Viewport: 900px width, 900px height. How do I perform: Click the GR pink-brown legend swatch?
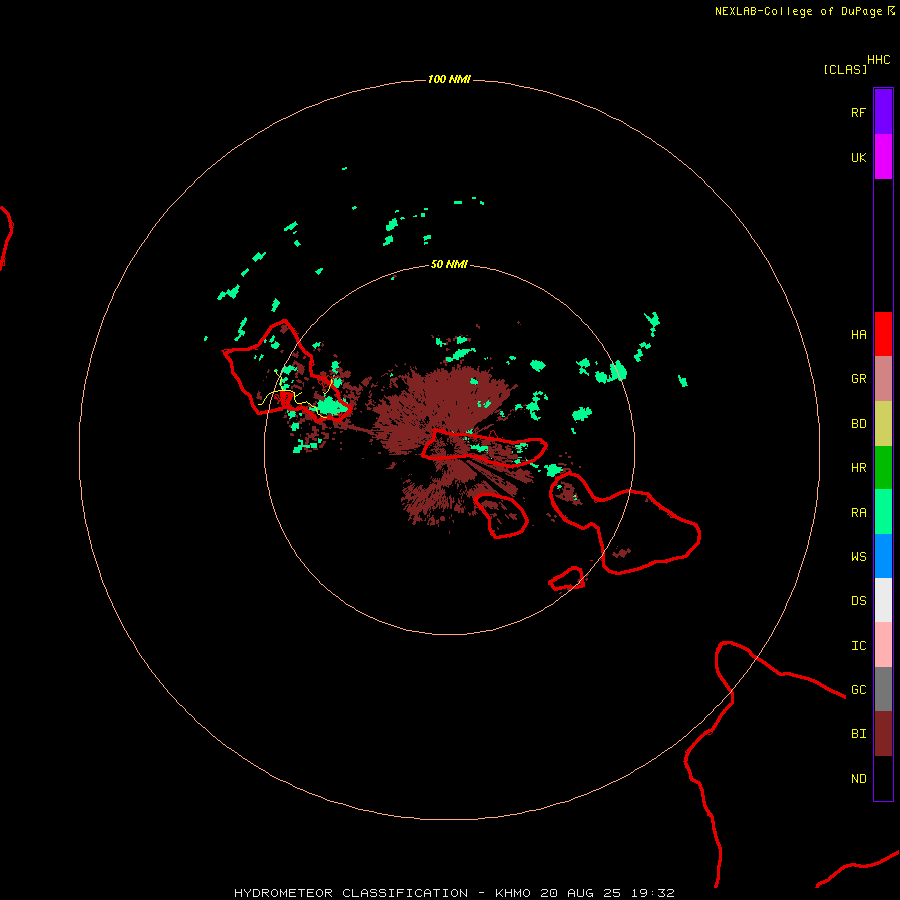click(883, 379)
